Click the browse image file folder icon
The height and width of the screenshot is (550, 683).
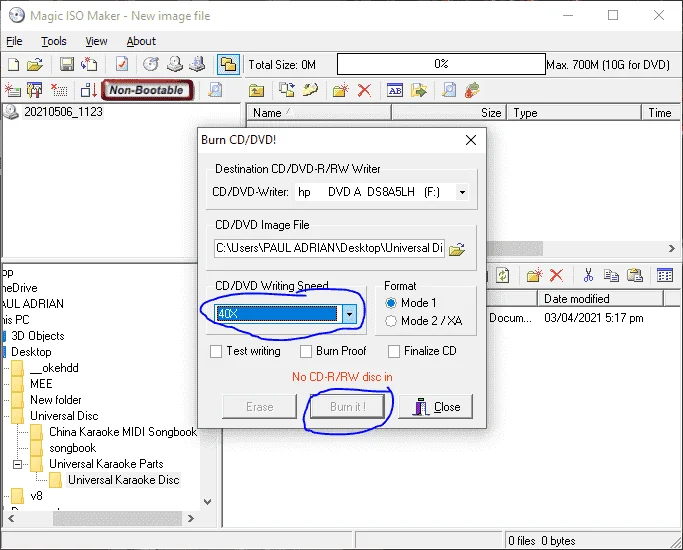pyautogui.click(x=456, y=249)
